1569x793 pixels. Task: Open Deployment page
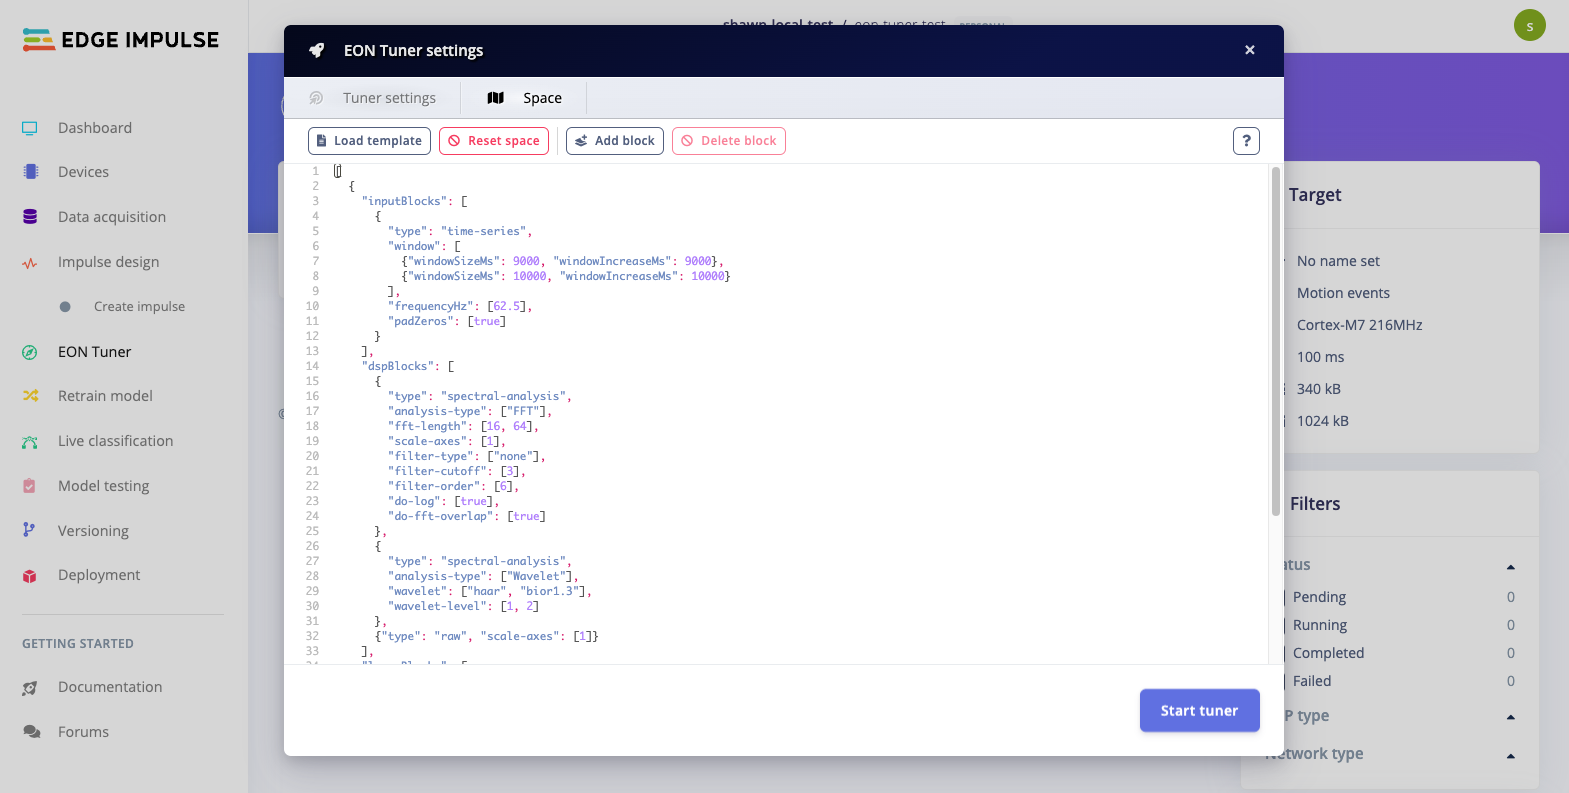click(99, 575)
